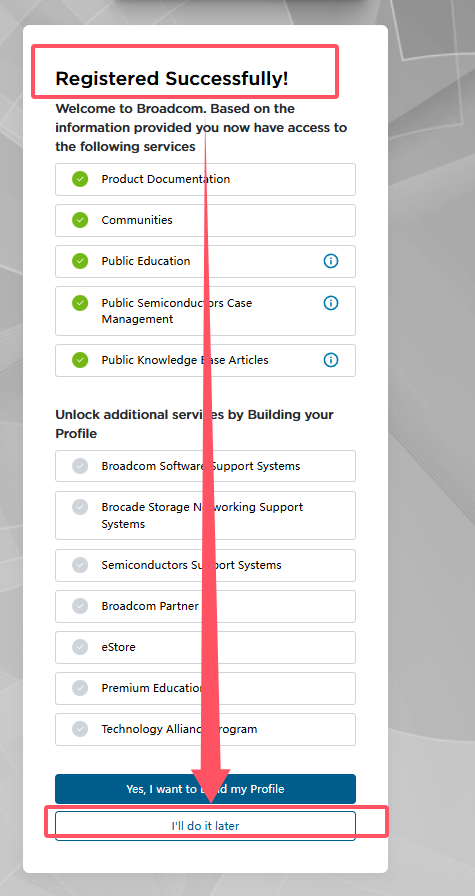Select the Product Documentation service row
This screenshot has width=475, height=896.
[205, 179]
